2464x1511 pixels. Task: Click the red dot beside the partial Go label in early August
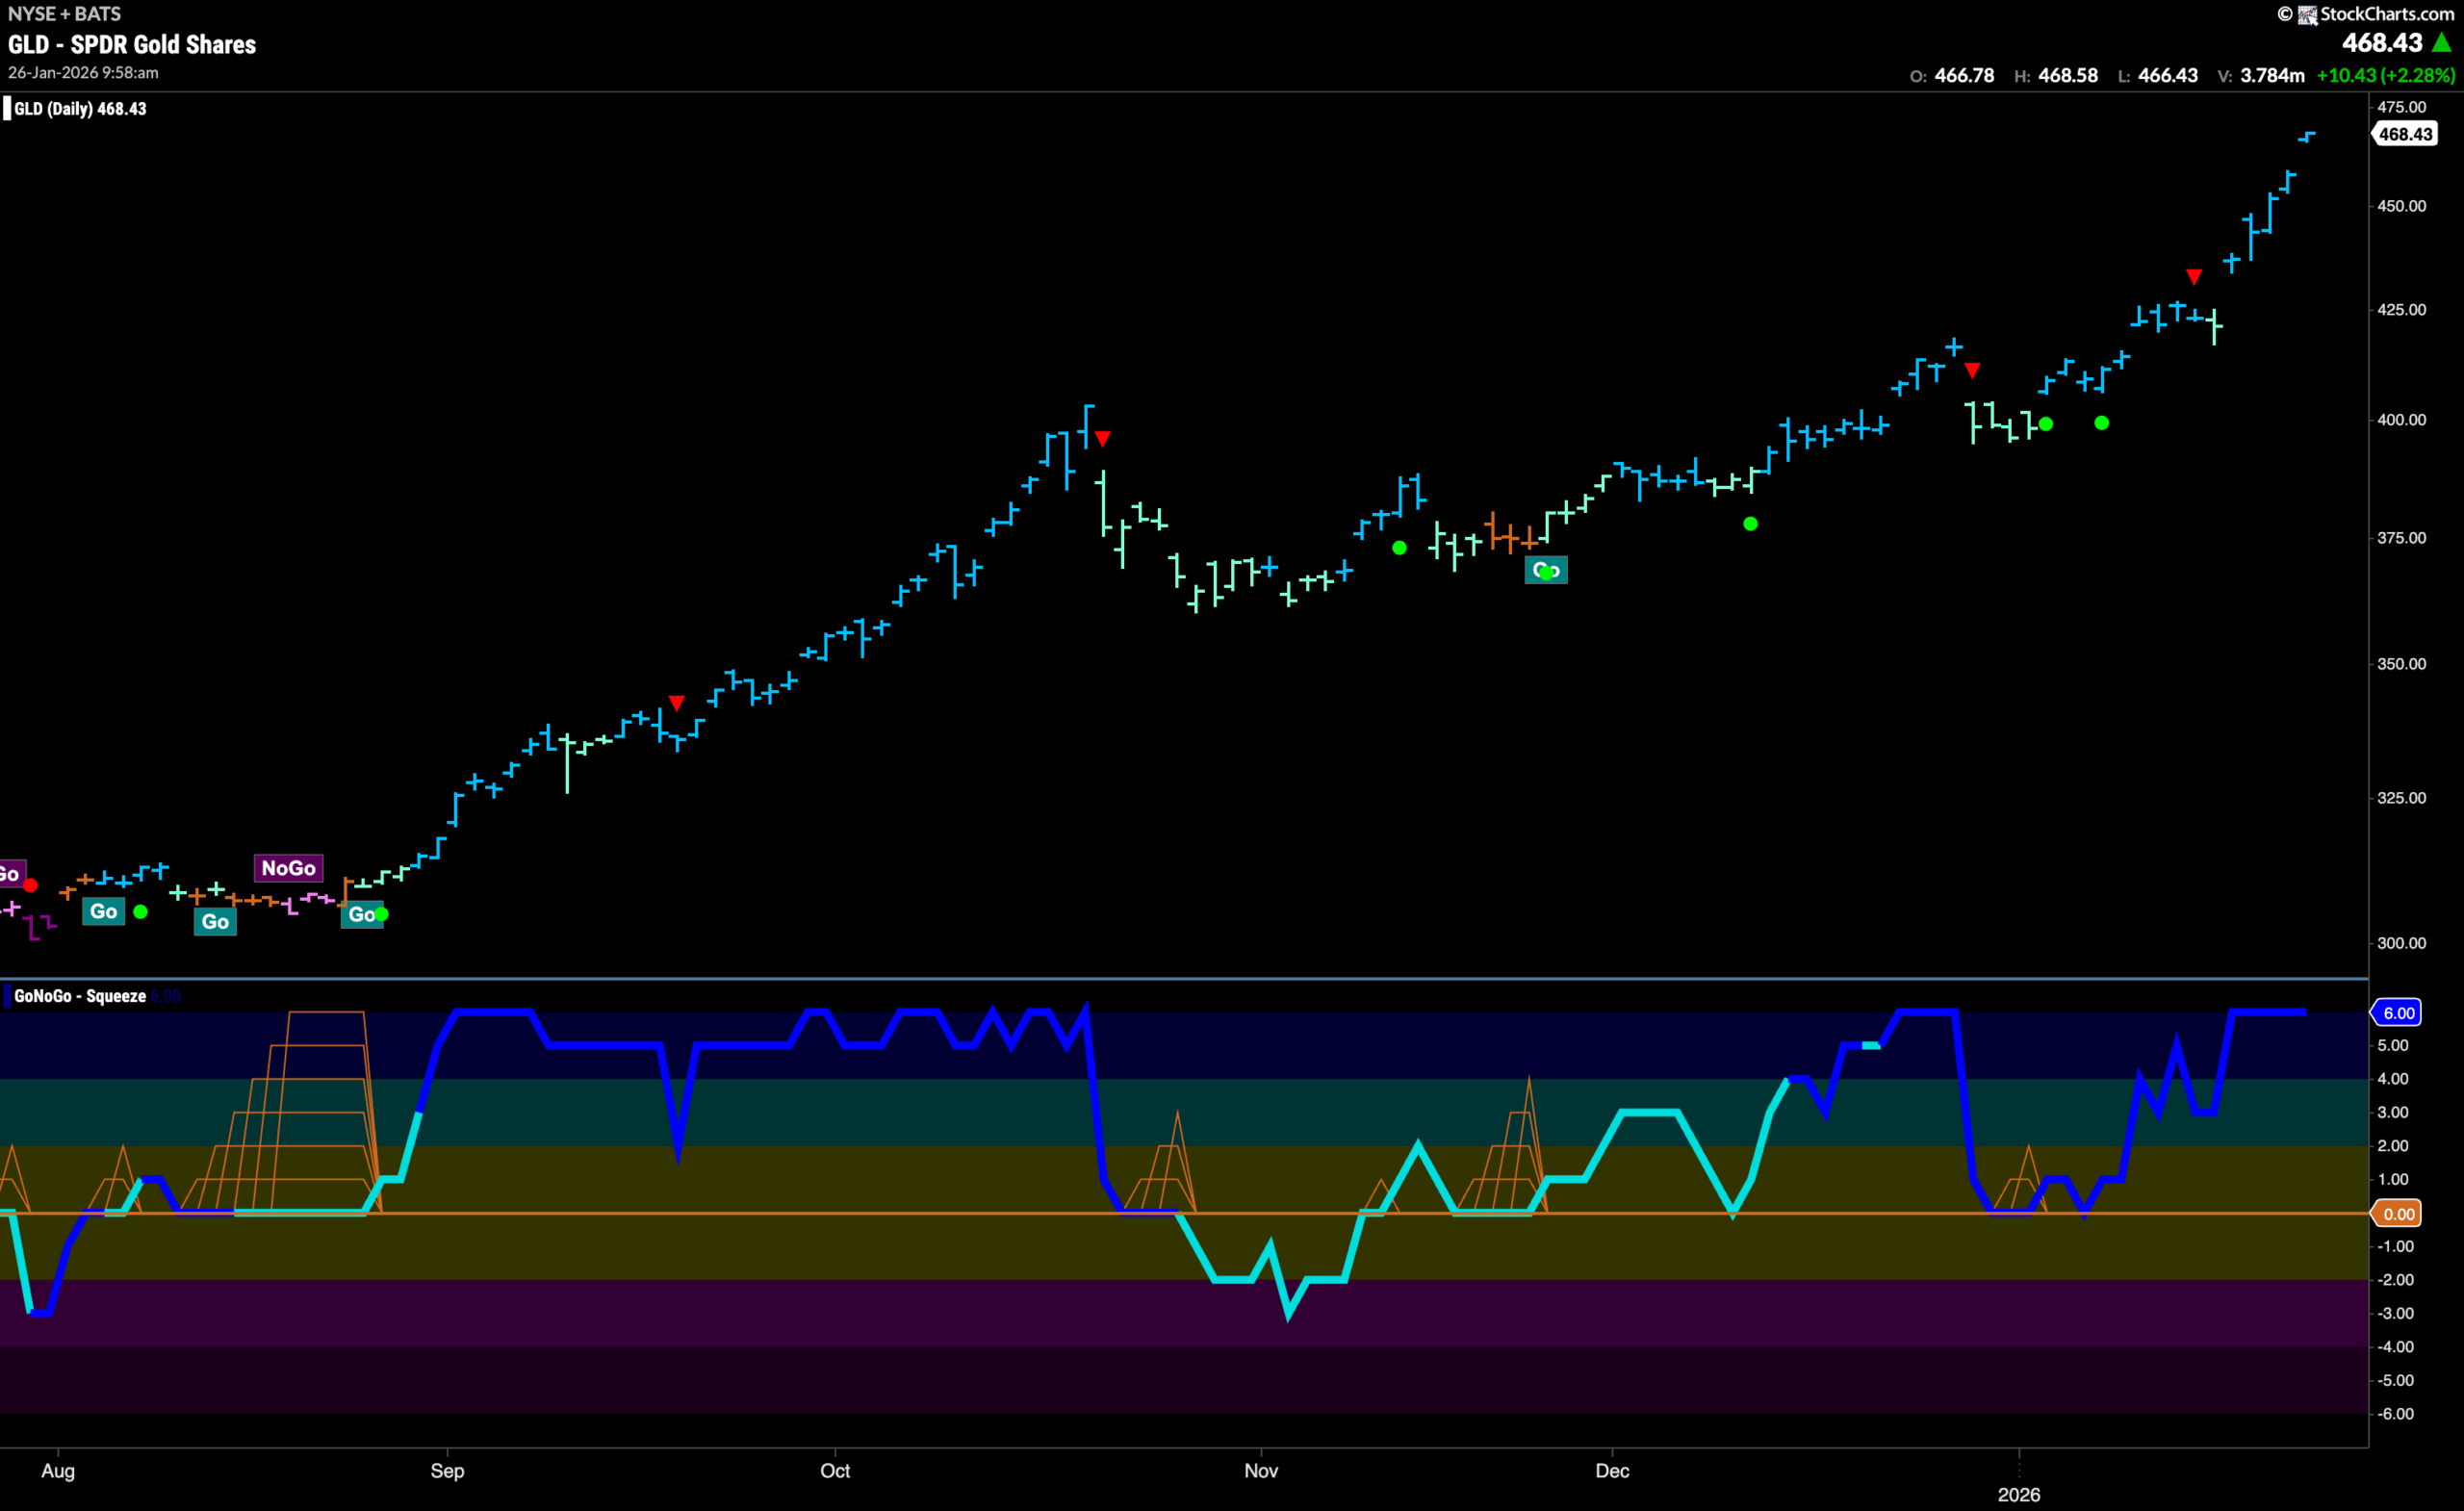click(x=31, y=886)
